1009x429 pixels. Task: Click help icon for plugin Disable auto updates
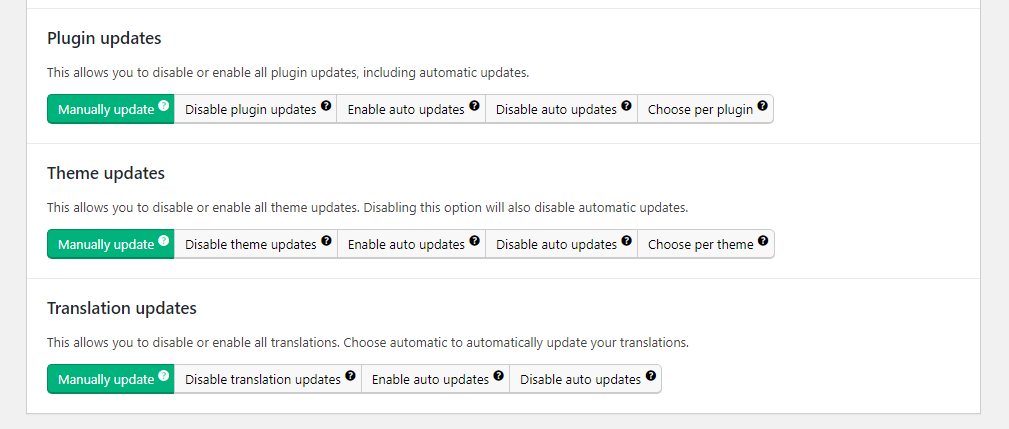point(627,105)
